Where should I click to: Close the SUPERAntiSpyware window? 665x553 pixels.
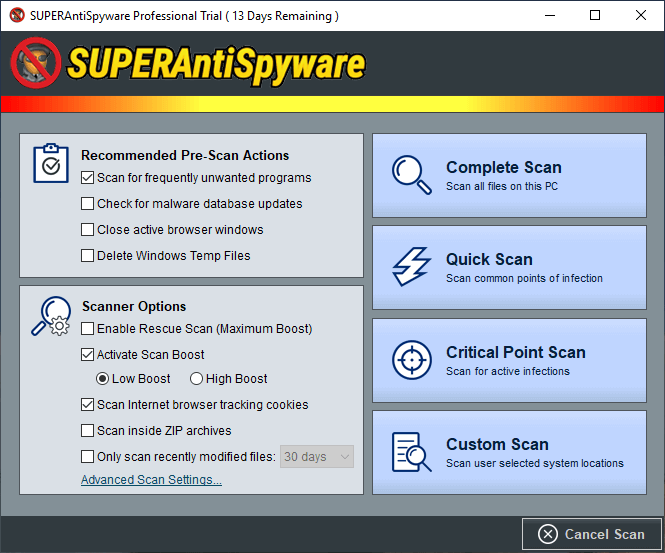pyautogui.click(x=641, y=15)
